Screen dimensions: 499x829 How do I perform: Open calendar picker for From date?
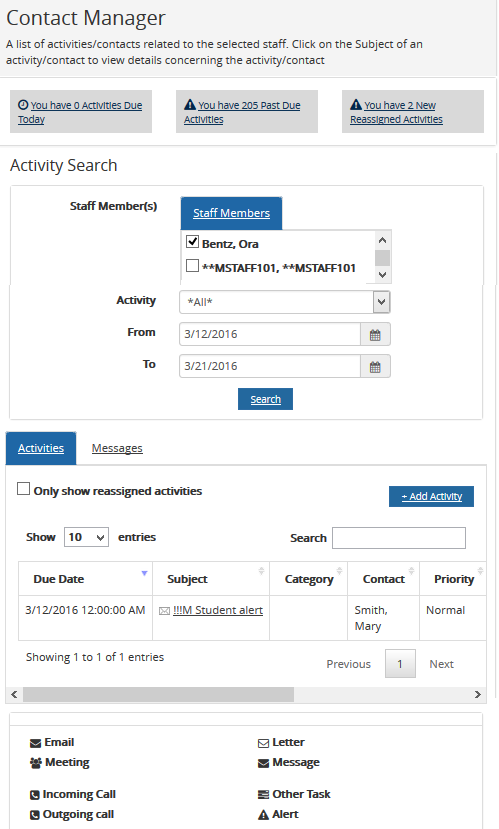pos(375,335)
